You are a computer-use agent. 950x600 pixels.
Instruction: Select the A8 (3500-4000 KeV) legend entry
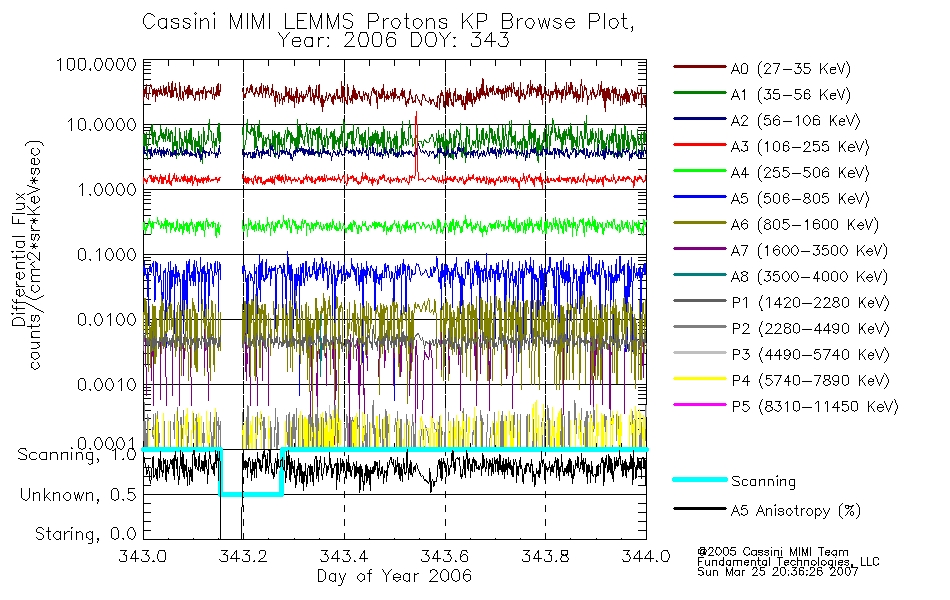click(x=781, y=277)
